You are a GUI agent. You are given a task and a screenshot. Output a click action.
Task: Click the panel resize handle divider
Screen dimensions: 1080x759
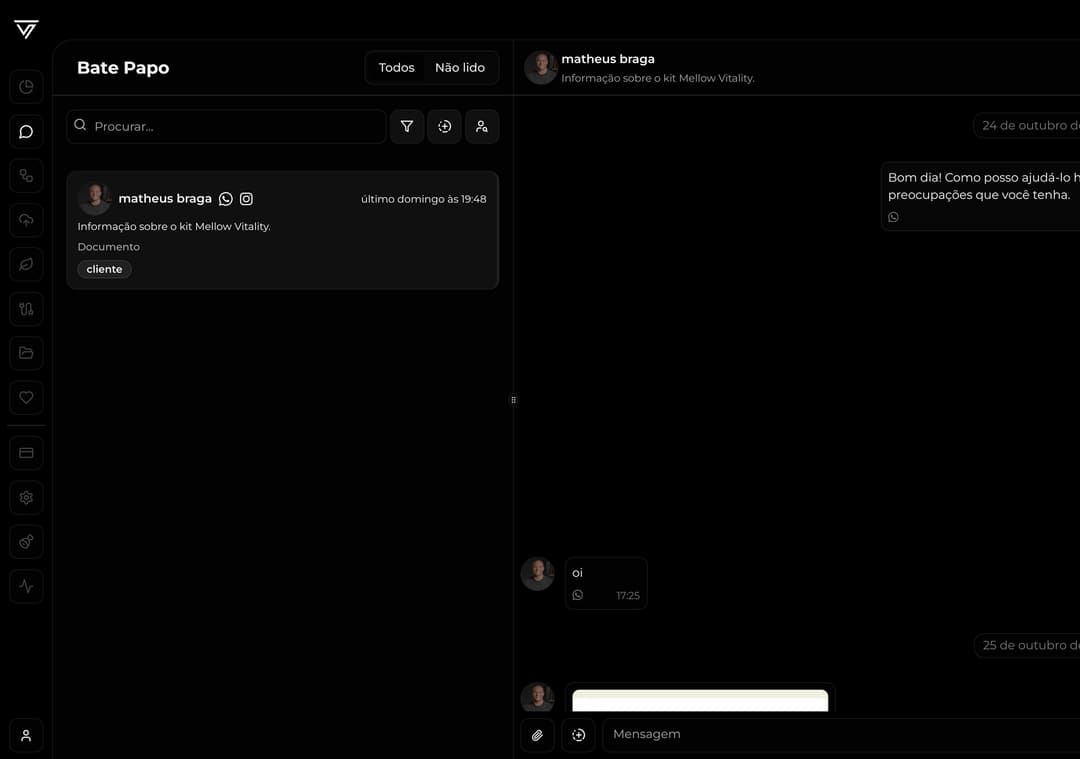tap(514, 400)
